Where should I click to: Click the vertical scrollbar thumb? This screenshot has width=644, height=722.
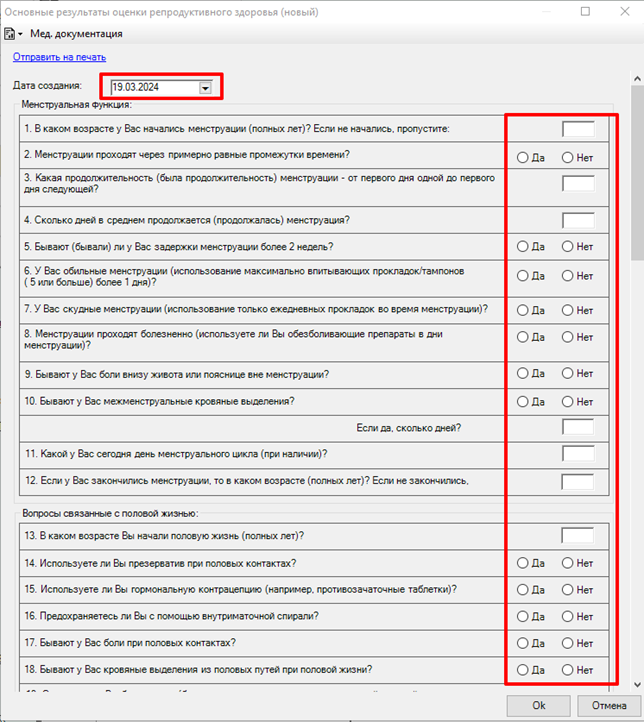click(637, 173)
